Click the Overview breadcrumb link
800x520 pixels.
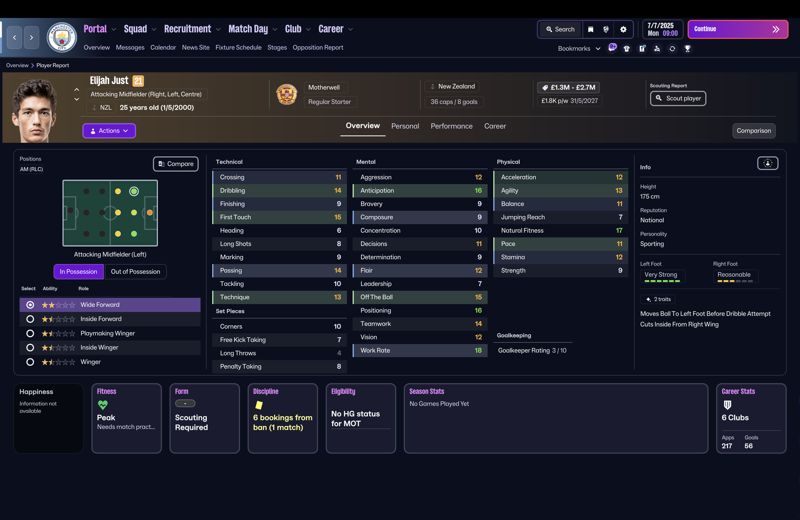pyautogui.click(x=17, y=65)
